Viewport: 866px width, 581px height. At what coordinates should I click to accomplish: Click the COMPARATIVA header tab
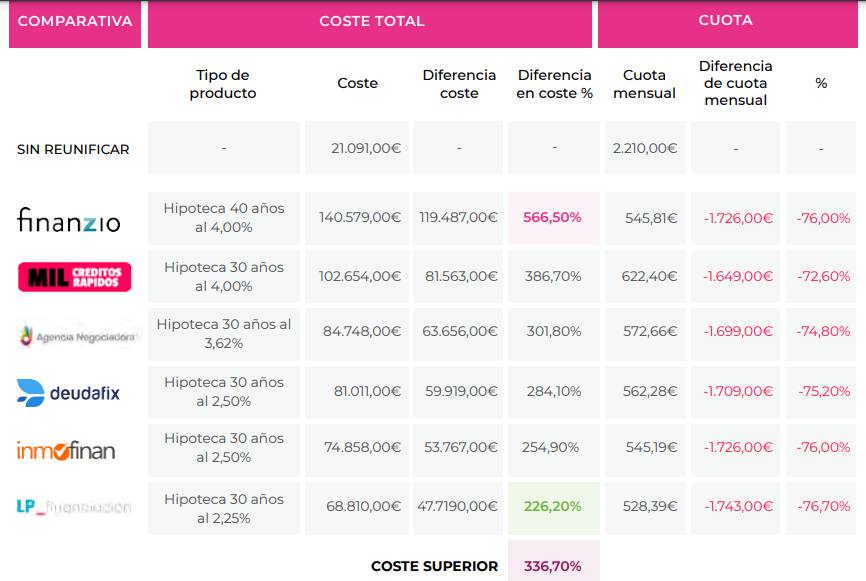(75, 22)
